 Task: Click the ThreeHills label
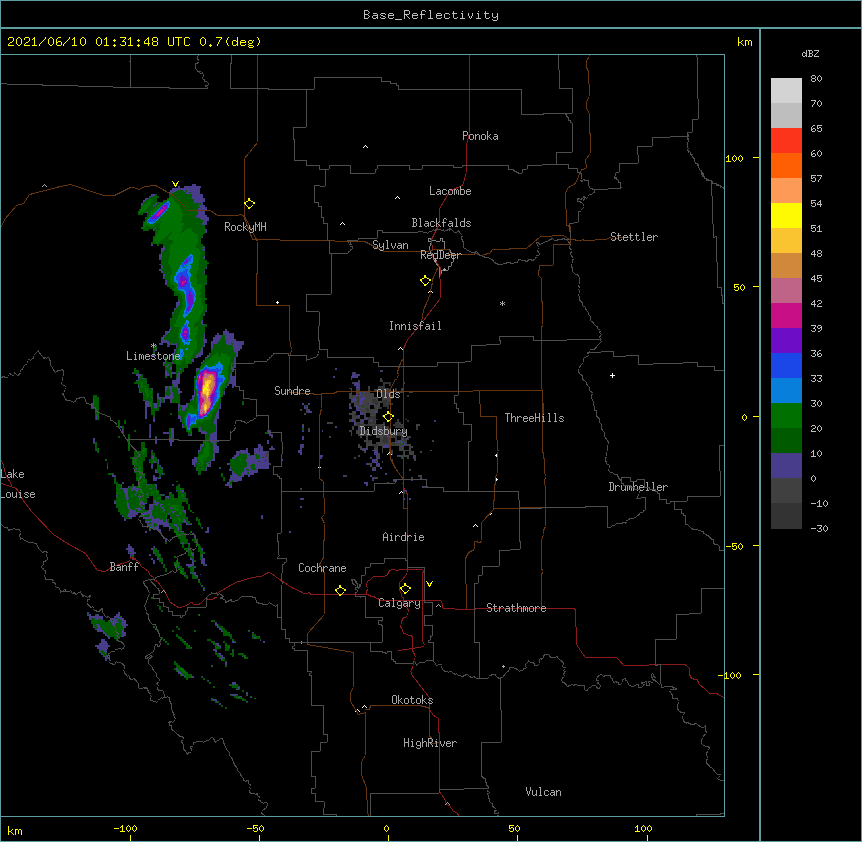tap(535, 418)
